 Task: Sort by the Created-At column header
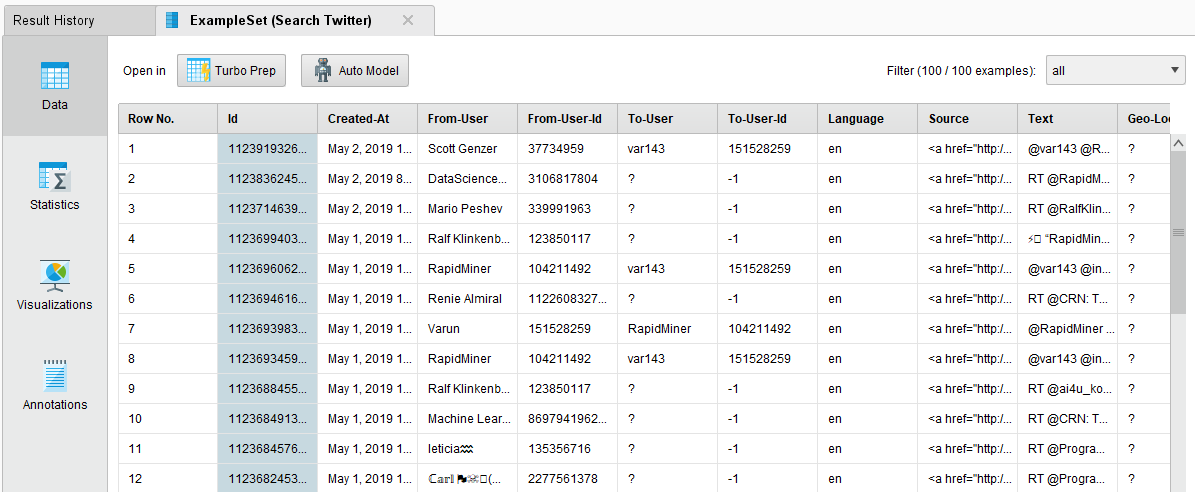[x=366, y=119]
